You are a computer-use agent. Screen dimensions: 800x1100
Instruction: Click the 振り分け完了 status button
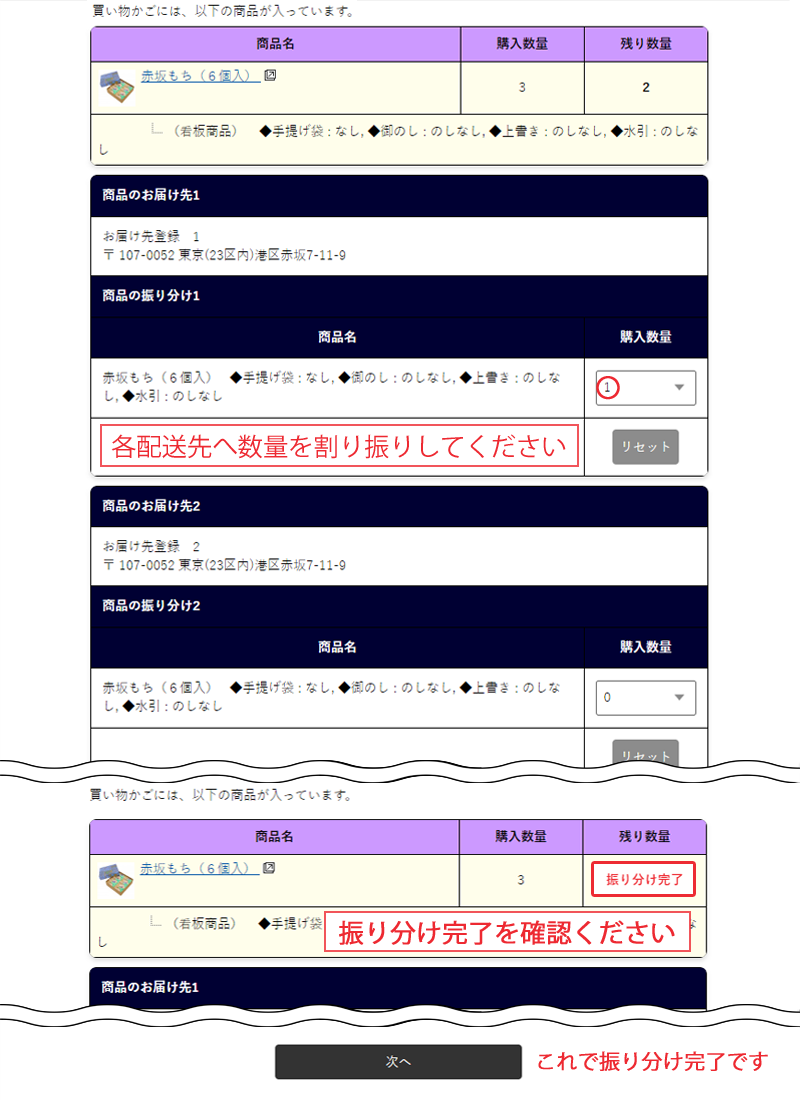click(643, 879)
